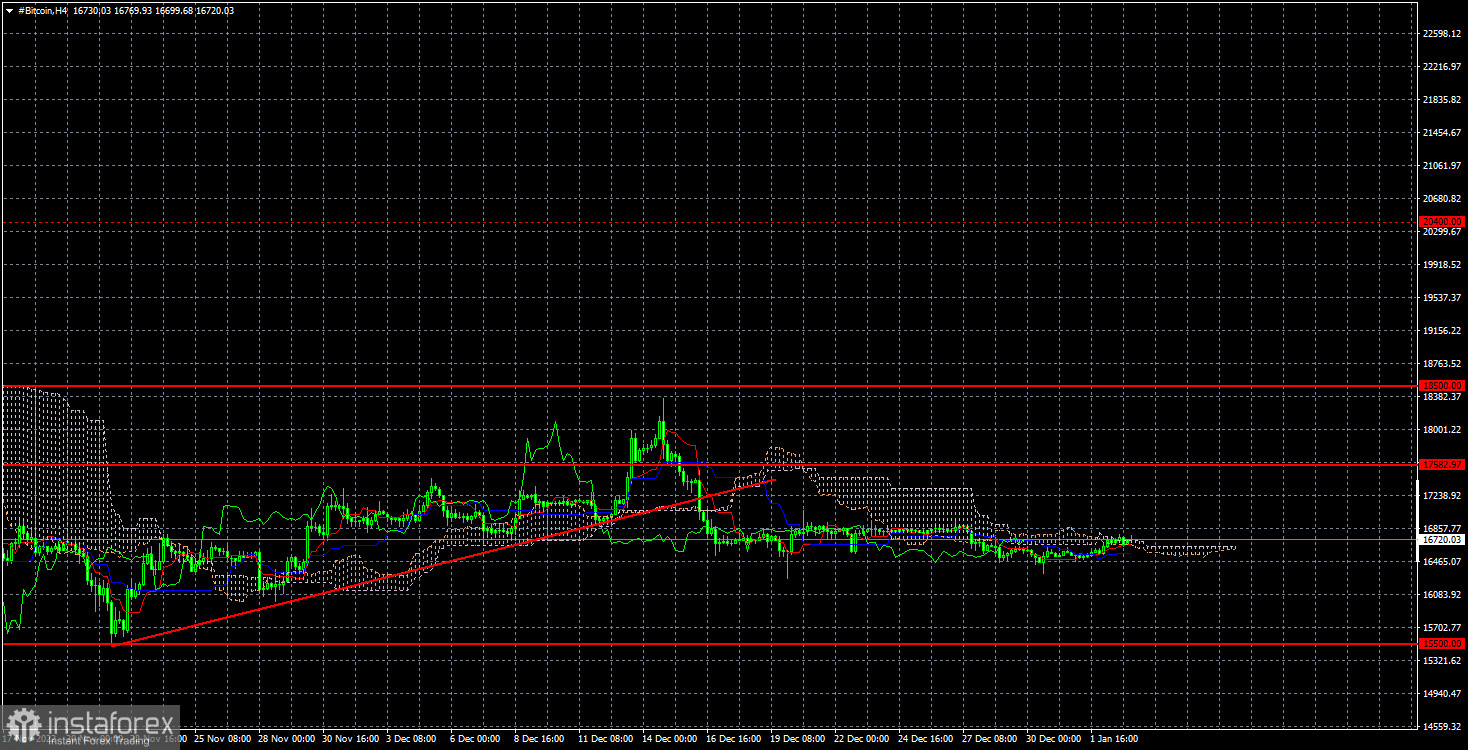The height and width of the screenshot is (750, 1468).
Task: Click the 17238.92 price axis value
Action: (x=1442, y=496)
